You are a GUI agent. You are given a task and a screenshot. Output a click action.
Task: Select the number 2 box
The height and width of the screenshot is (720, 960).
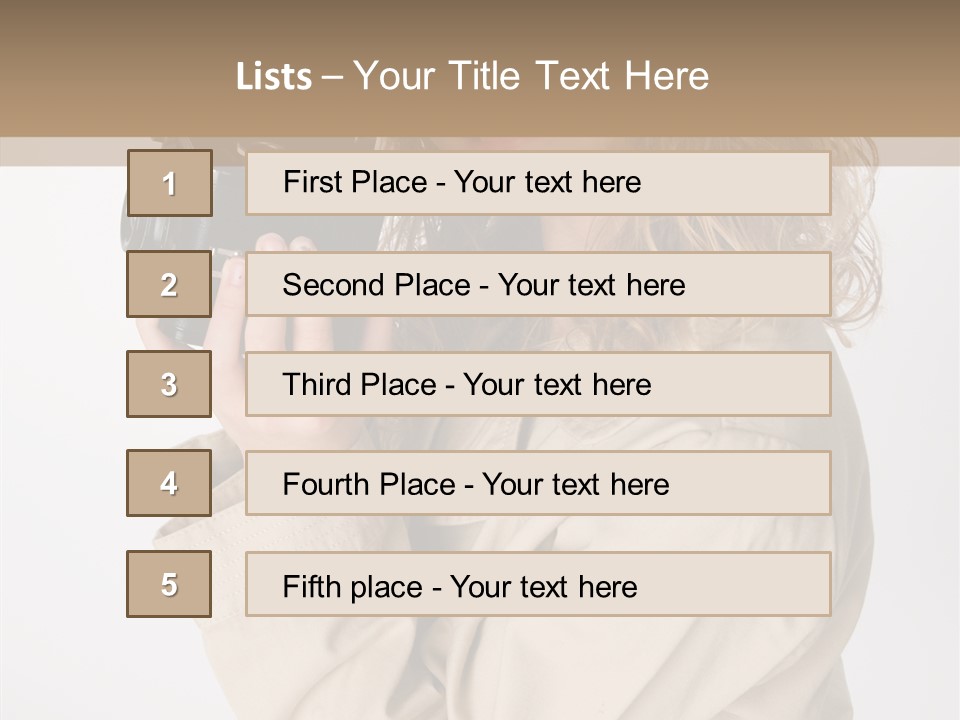pos(169,284)
